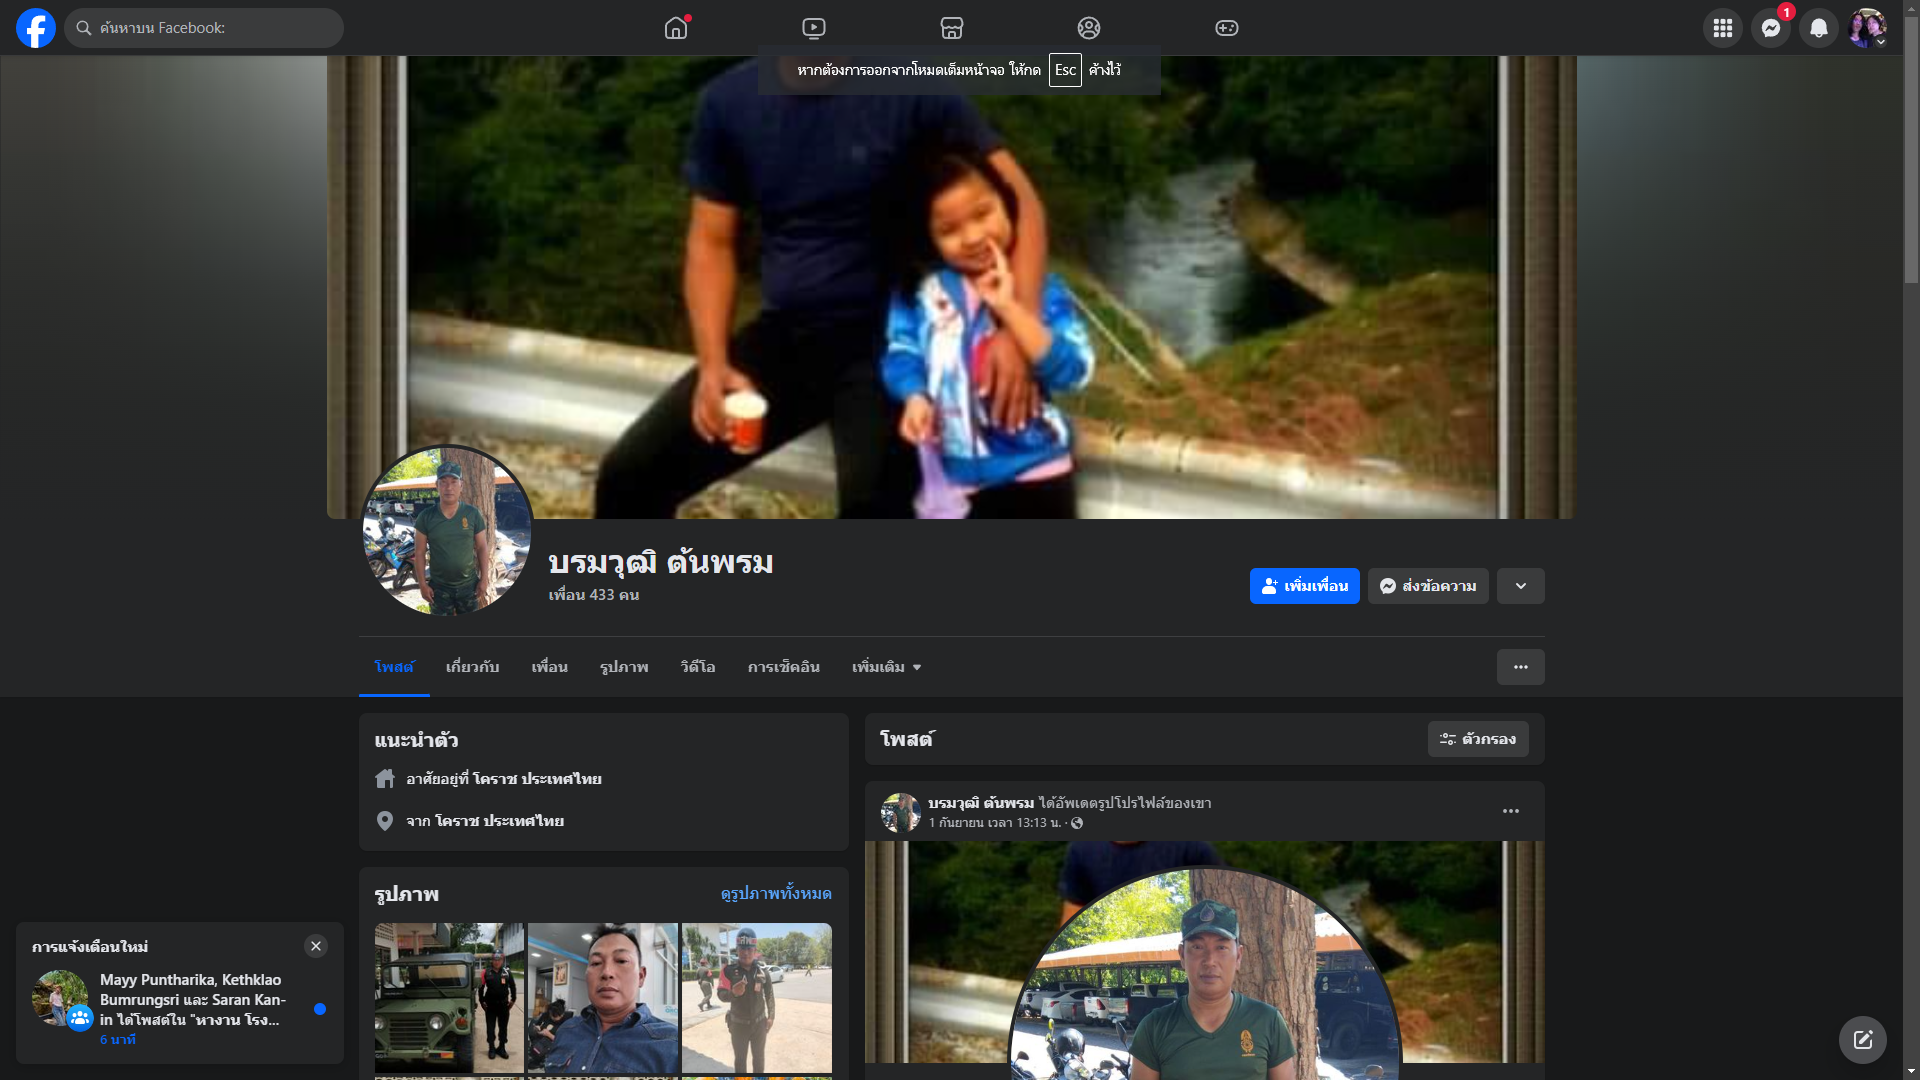The width and height of the screenshot is (1920, 1080).
Task: Open the Home feed icon
Action: pyautogui.click(x=676, y=28)
